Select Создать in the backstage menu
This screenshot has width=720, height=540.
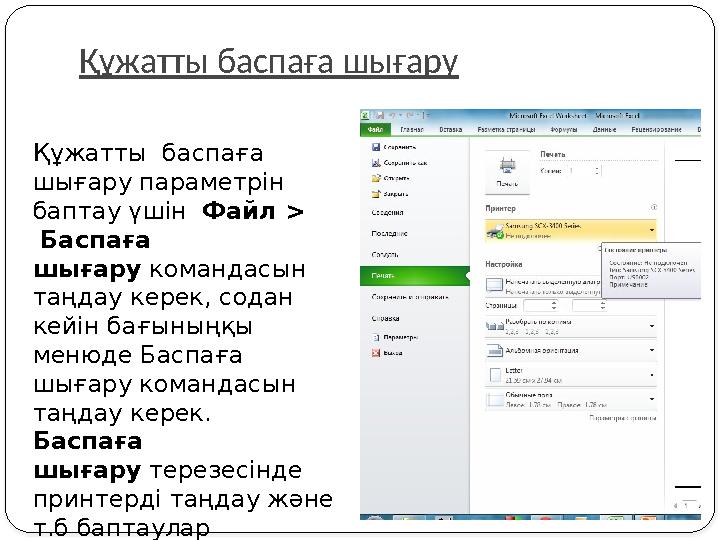coord(384,254)
